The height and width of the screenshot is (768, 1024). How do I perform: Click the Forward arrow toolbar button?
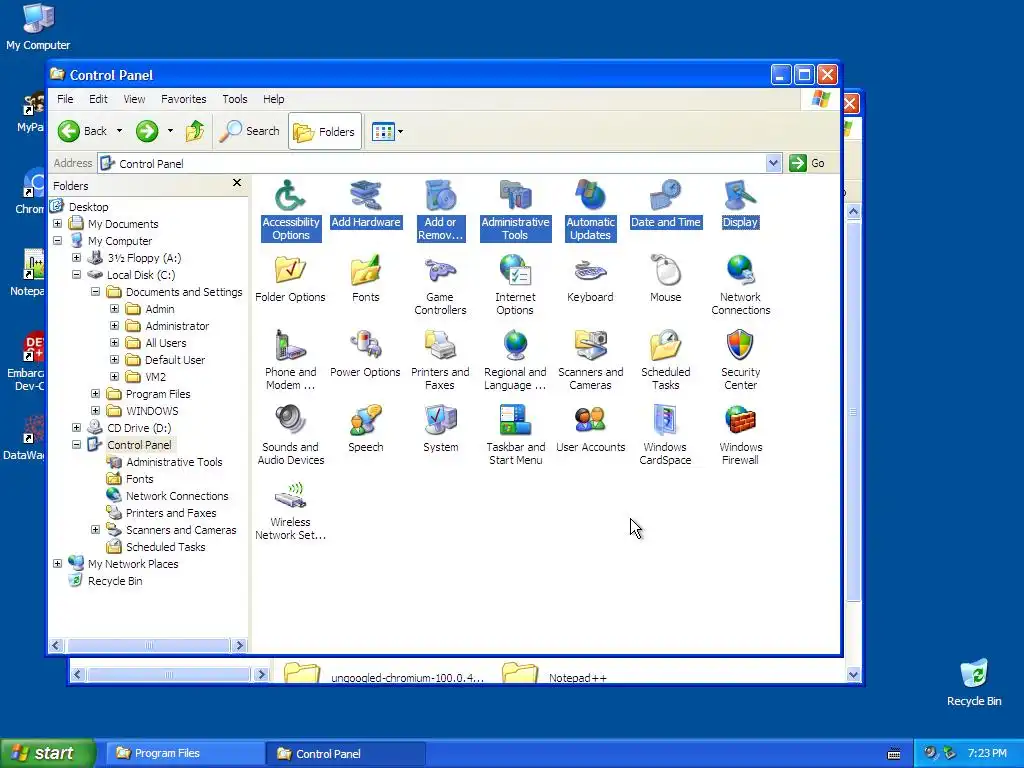147,131
